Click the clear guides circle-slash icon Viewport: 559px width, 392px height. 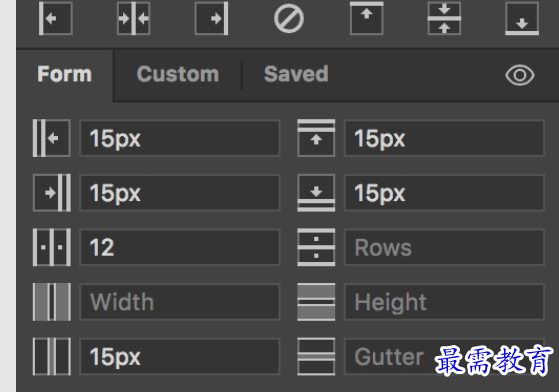pos(289,19)
